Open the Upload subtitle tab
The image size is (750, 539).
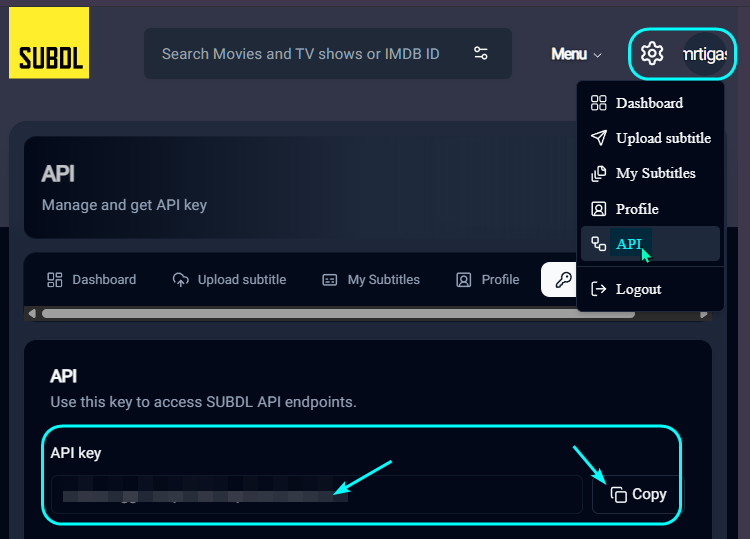pyautogui.click(x=229, y=280)
